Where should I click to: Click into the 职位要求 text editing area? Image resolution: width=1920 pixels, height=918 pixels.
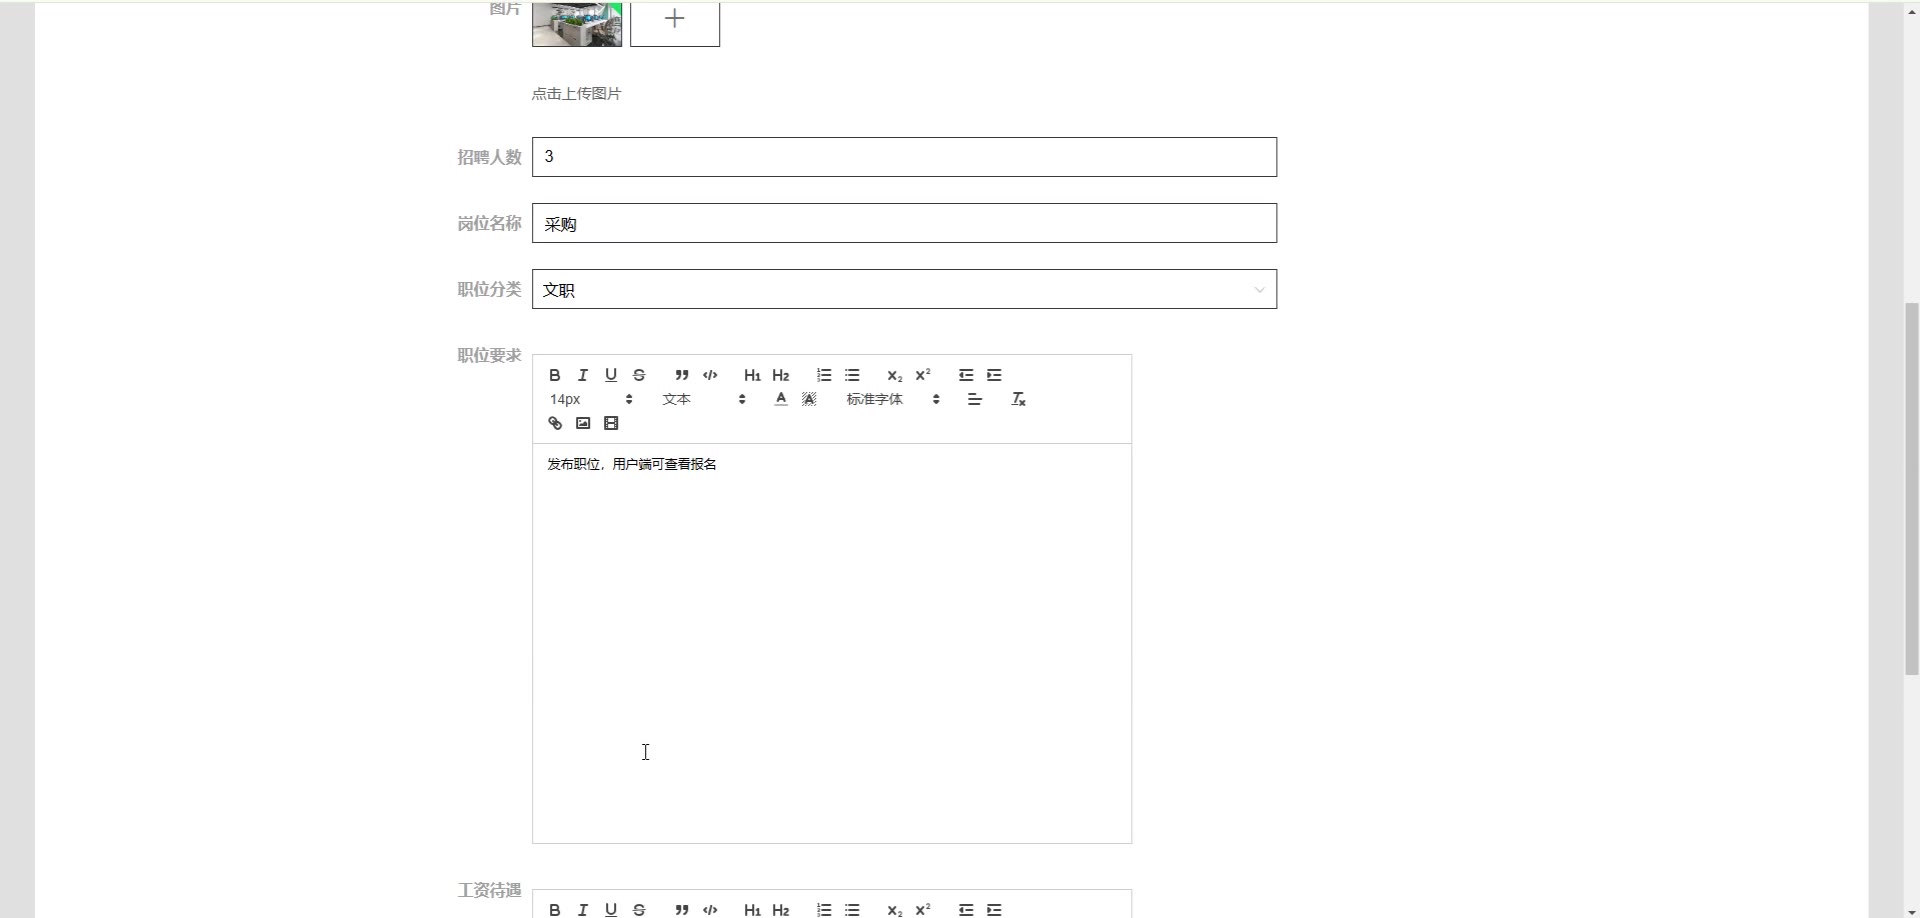tap(832, 643)
